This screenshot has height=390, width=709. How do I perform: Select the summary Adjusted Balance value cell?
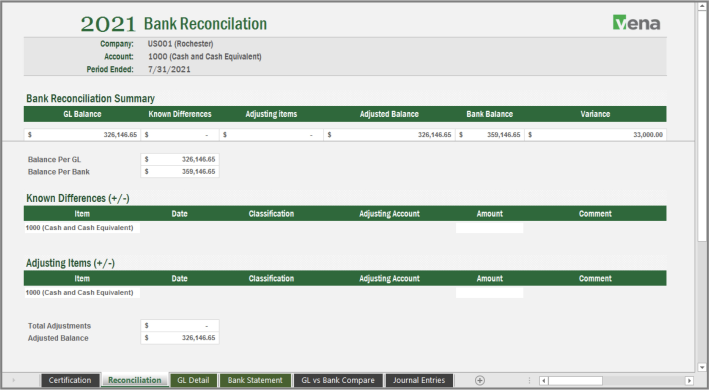pyautogui.click(x=389, y=135)
